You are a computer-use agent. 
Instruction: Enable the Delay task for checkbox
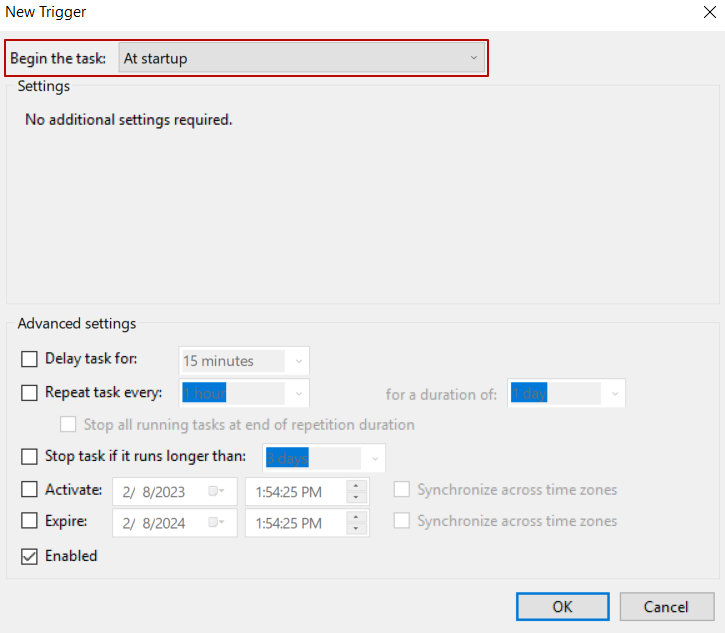tap(29, 359)
